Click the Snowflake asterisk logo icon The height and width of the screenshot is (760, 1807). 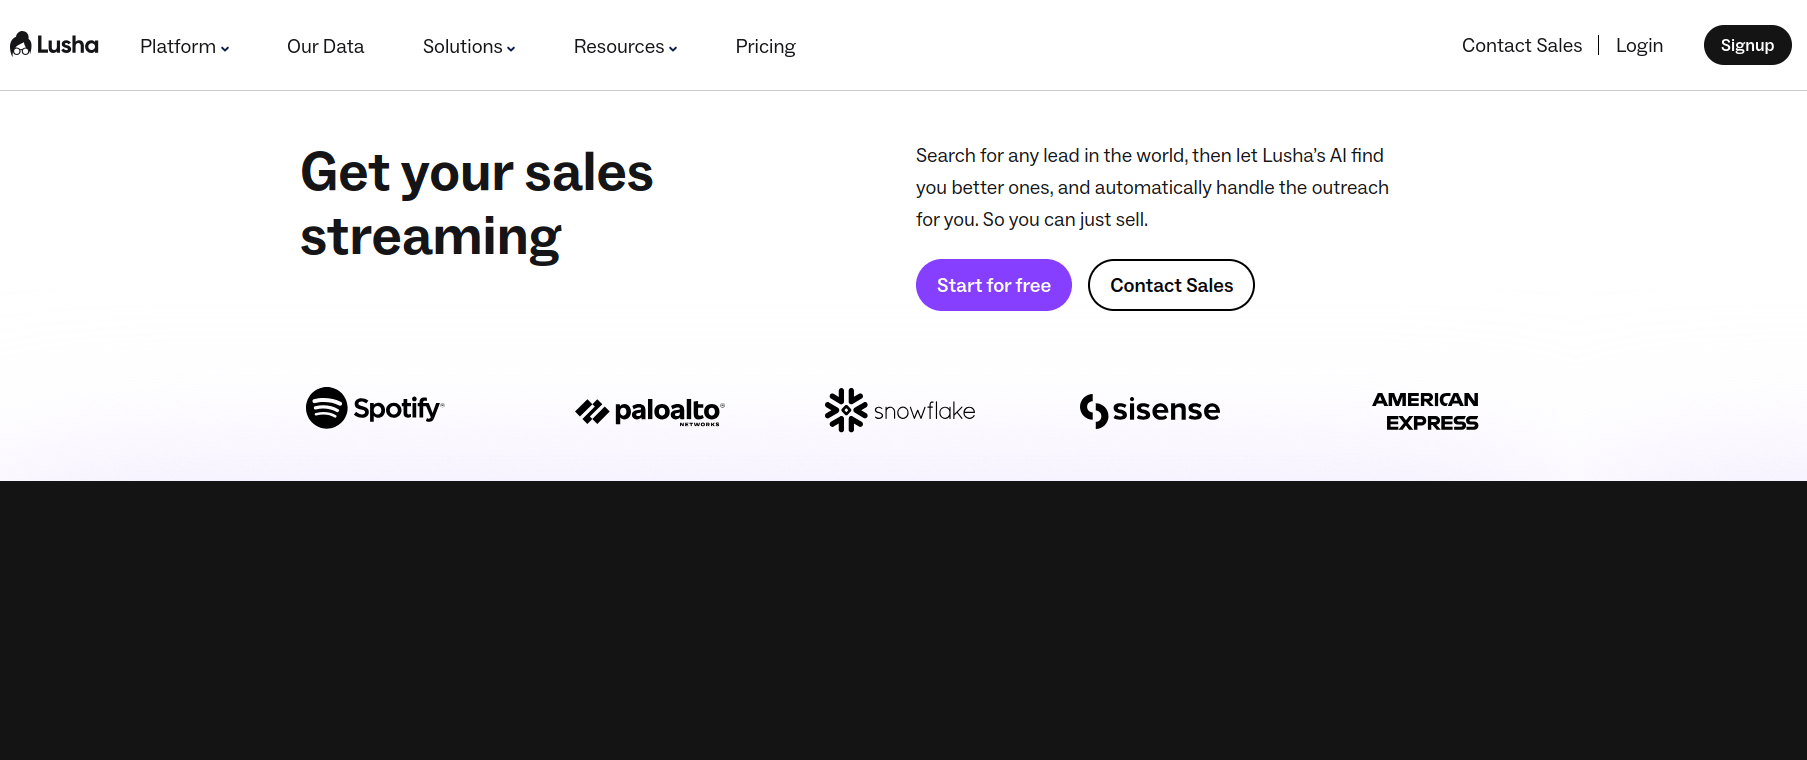click(x=846, y=410)
